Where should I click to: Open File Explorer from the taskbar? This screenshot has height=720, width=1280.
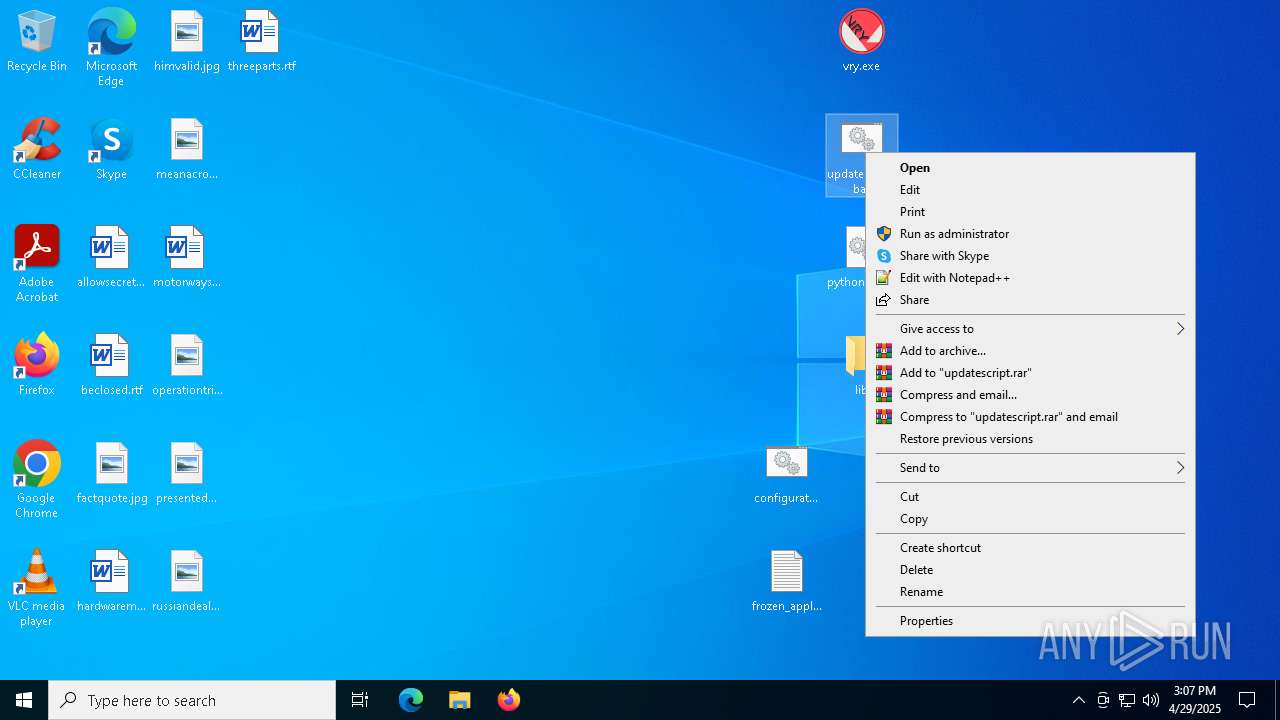click(459, 700)
